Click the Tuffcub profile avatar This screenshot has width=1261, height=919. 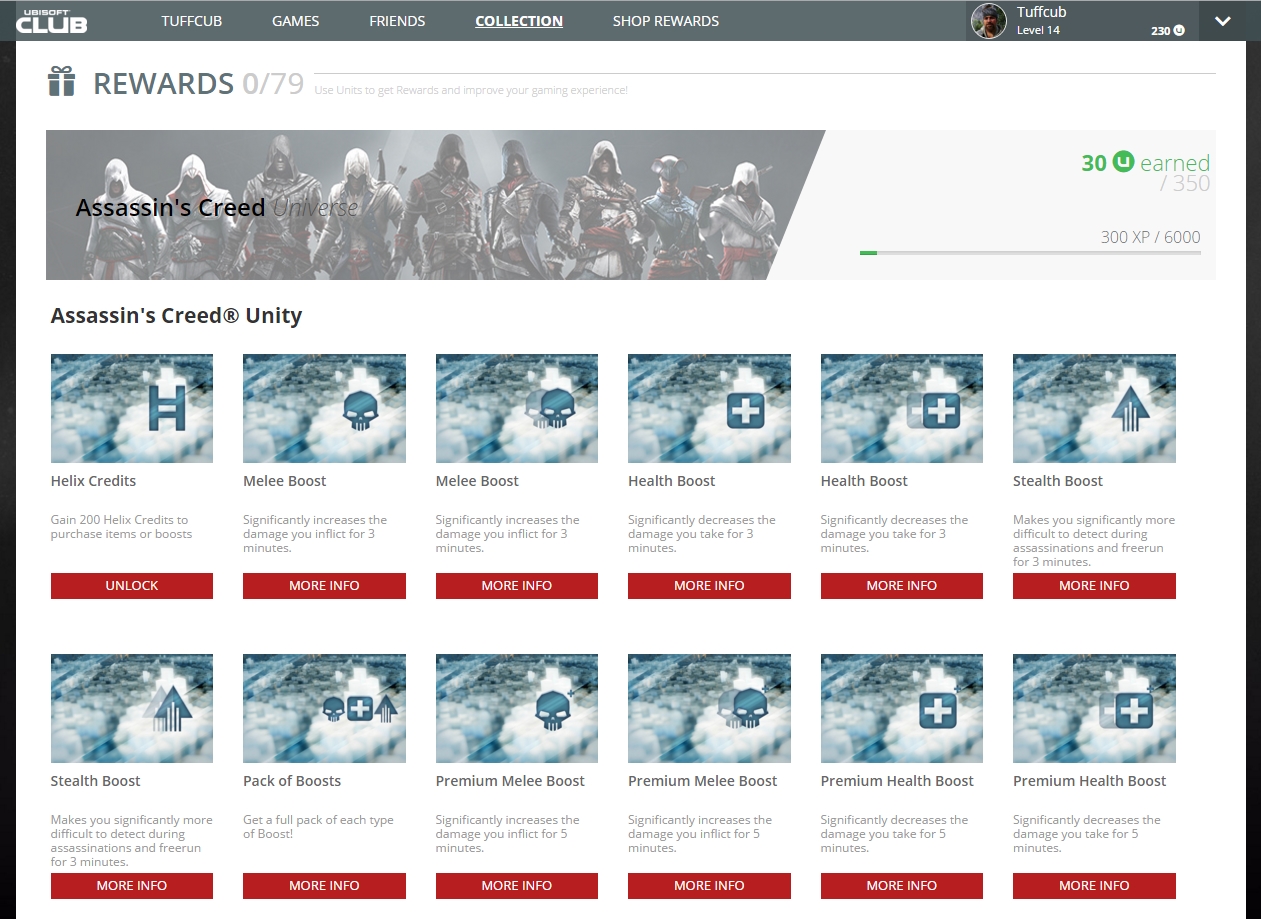tap(989, 21)
